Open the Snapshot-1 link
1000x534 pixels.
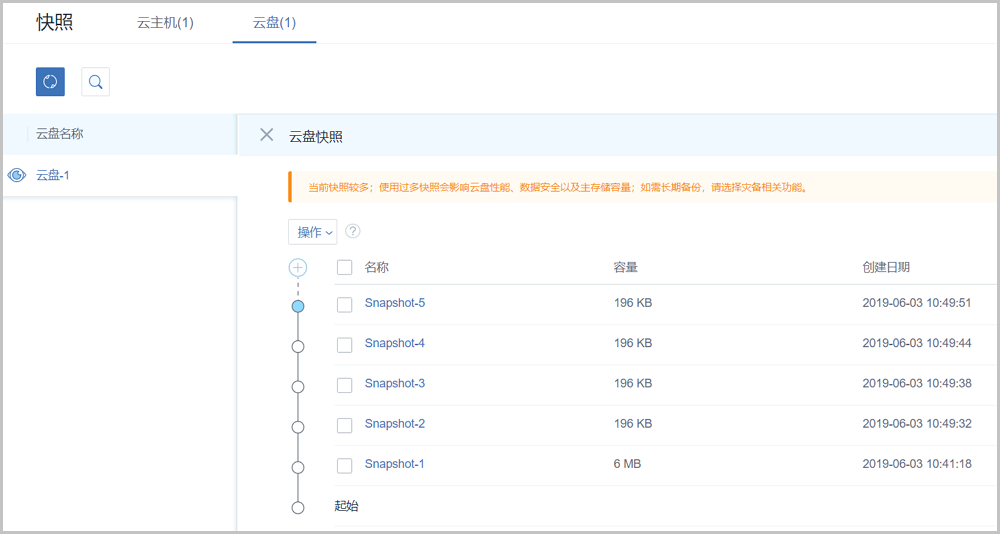click(x=394, y=464)
